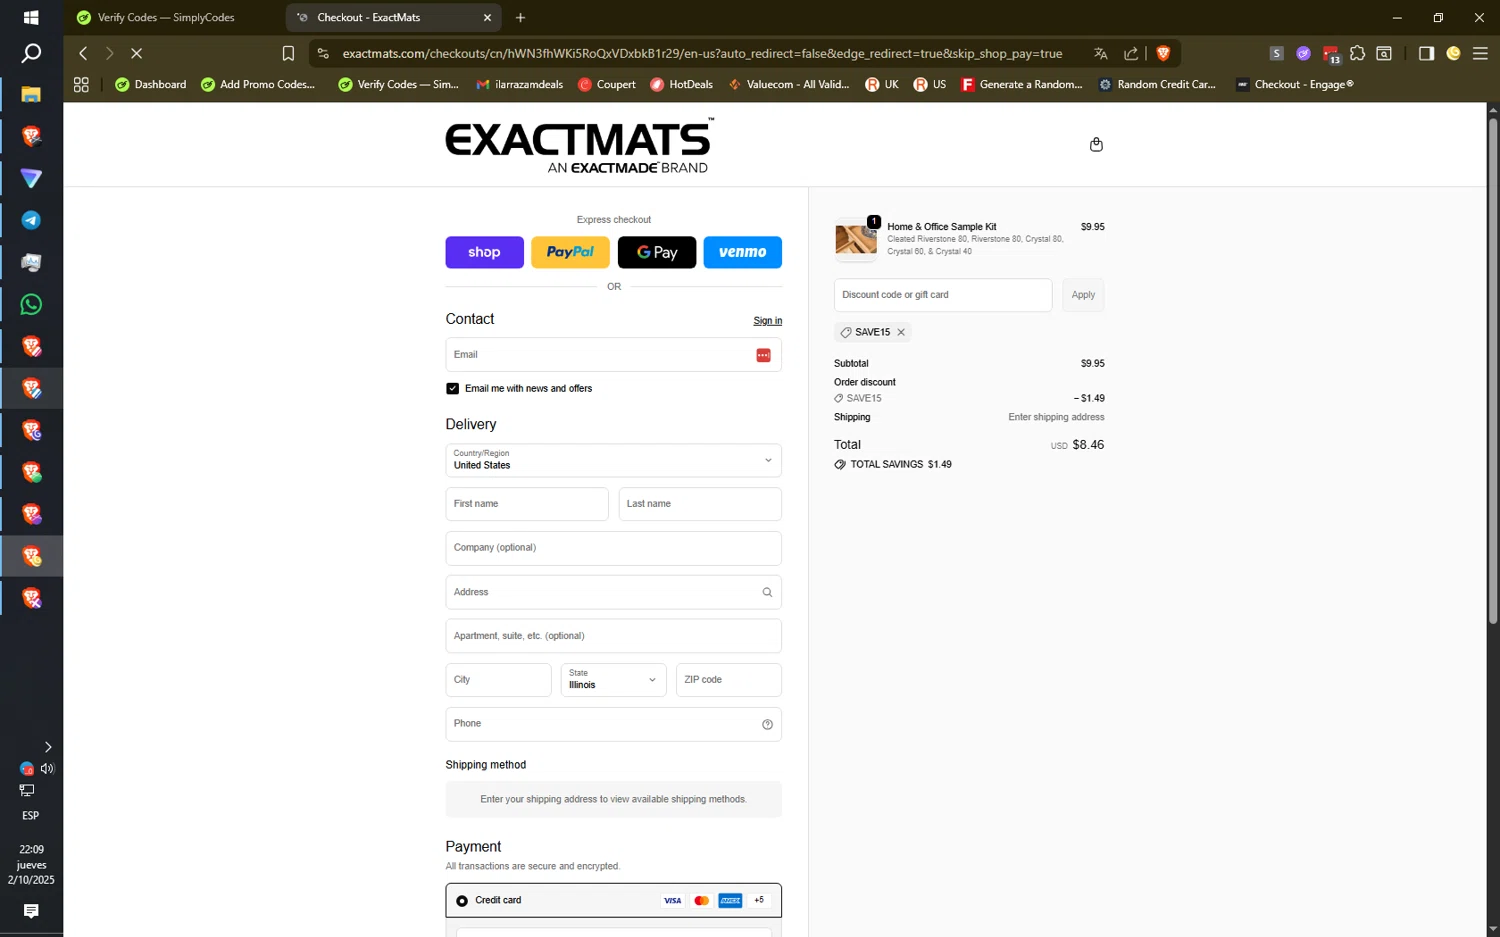Expand the +5 more card types badge
Screen dimensions: 1500x937
[759, 900]
